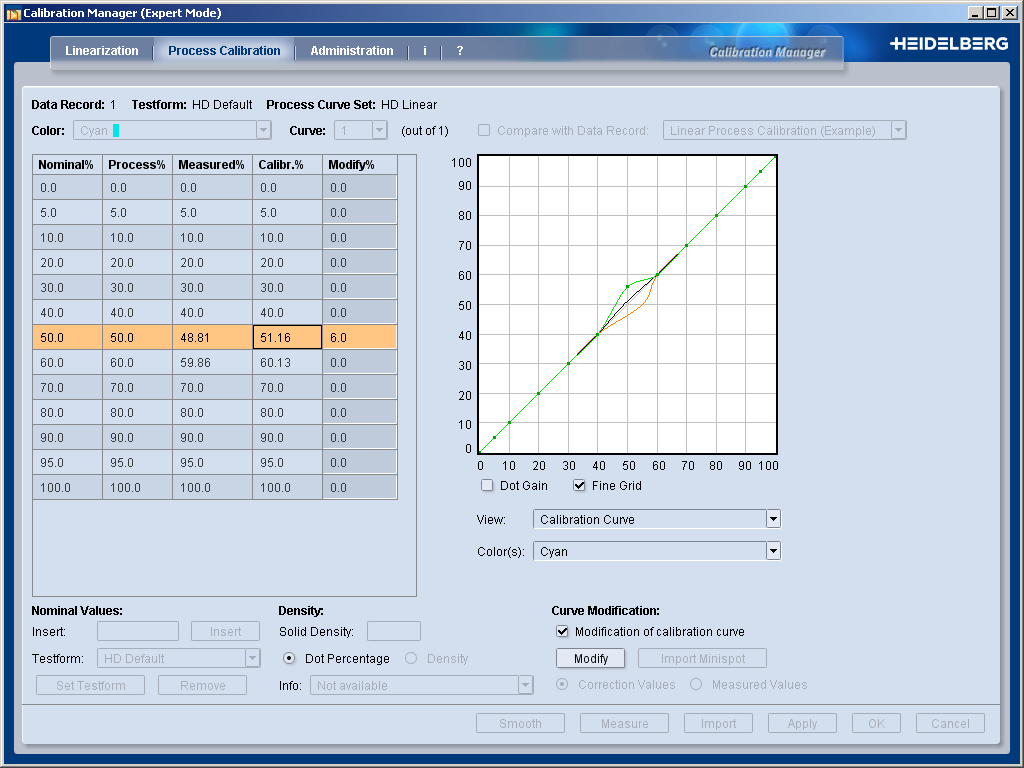Enable the Dot Gain checkbox

pyautogui.click(x=488, y=486)
